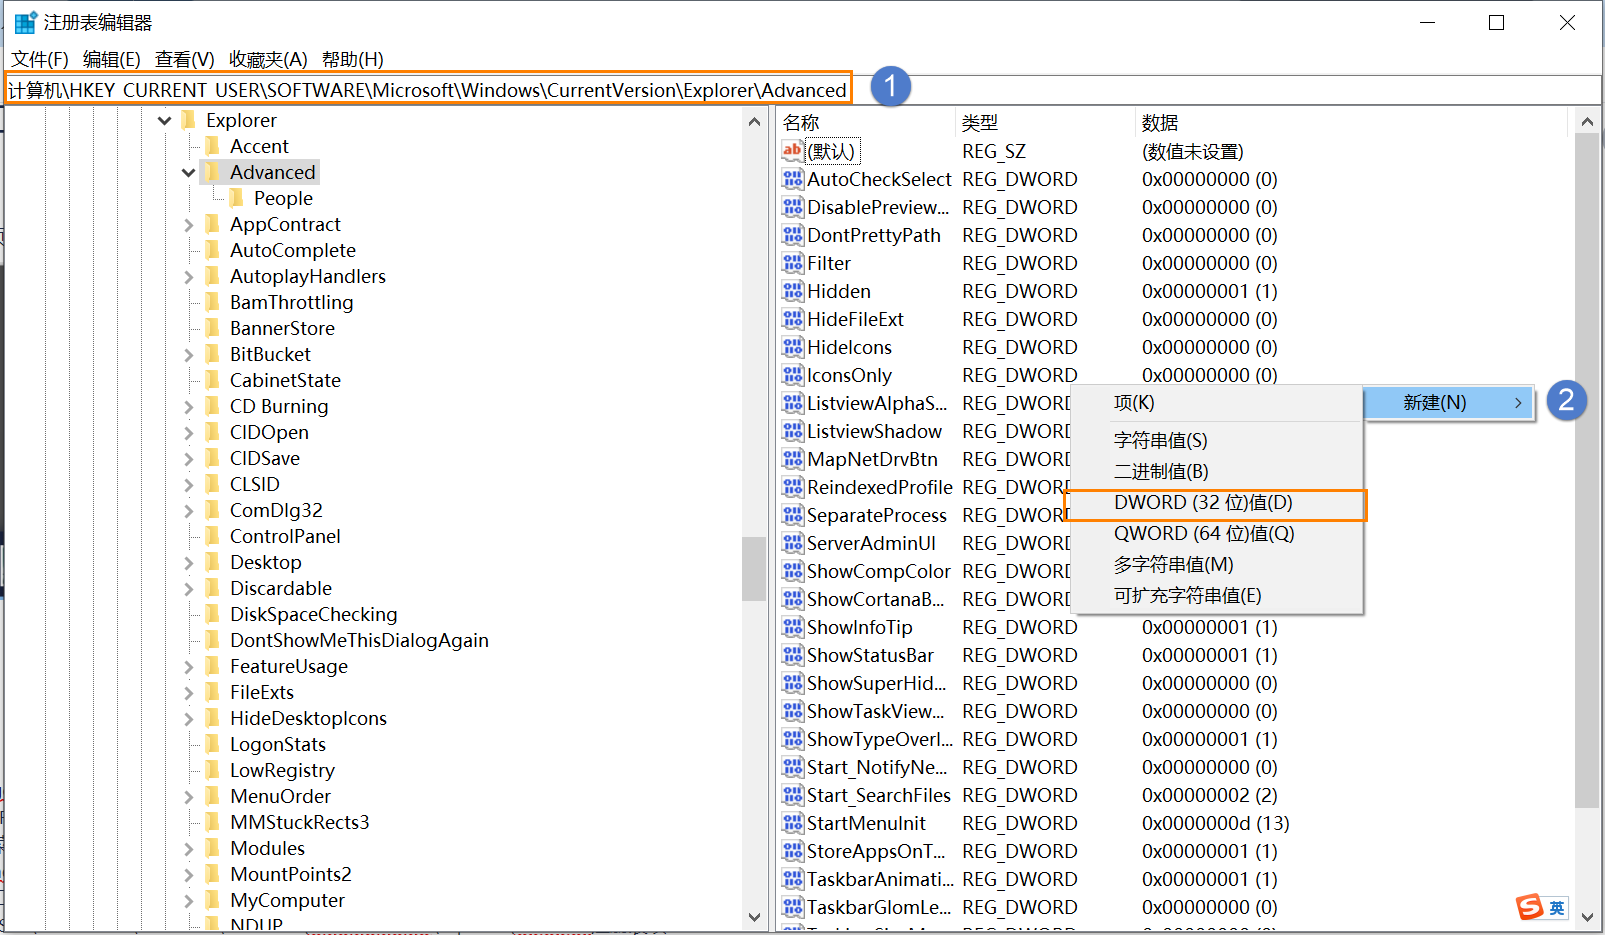
Task: Select the DontShowMeThisDialogAgain tree item
Action: tap(359, 641)
